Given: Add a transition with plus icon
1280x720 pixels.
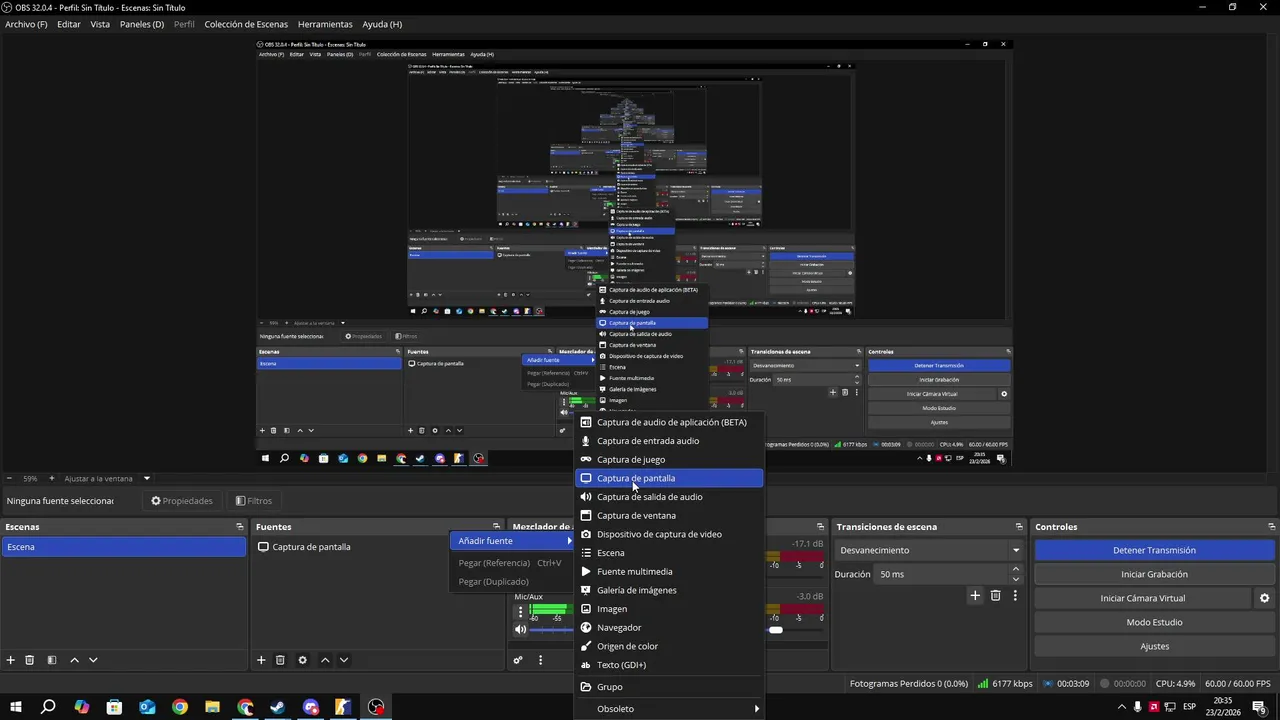Looking at the screenshot, I should 975,595.
